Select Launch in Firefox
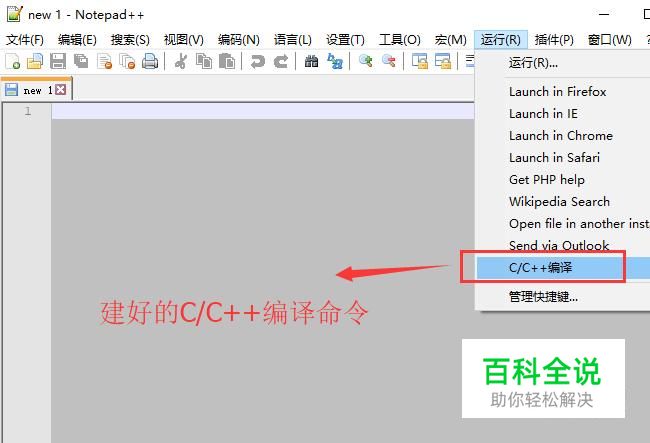 click(x=563, y=92)
